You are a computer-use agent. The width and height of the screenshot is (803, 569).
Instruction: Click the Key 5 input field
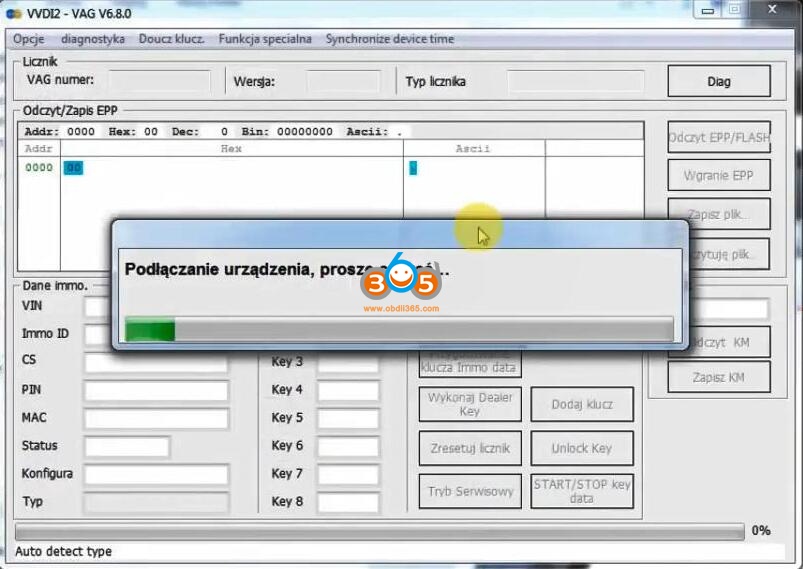pos(348,418)
